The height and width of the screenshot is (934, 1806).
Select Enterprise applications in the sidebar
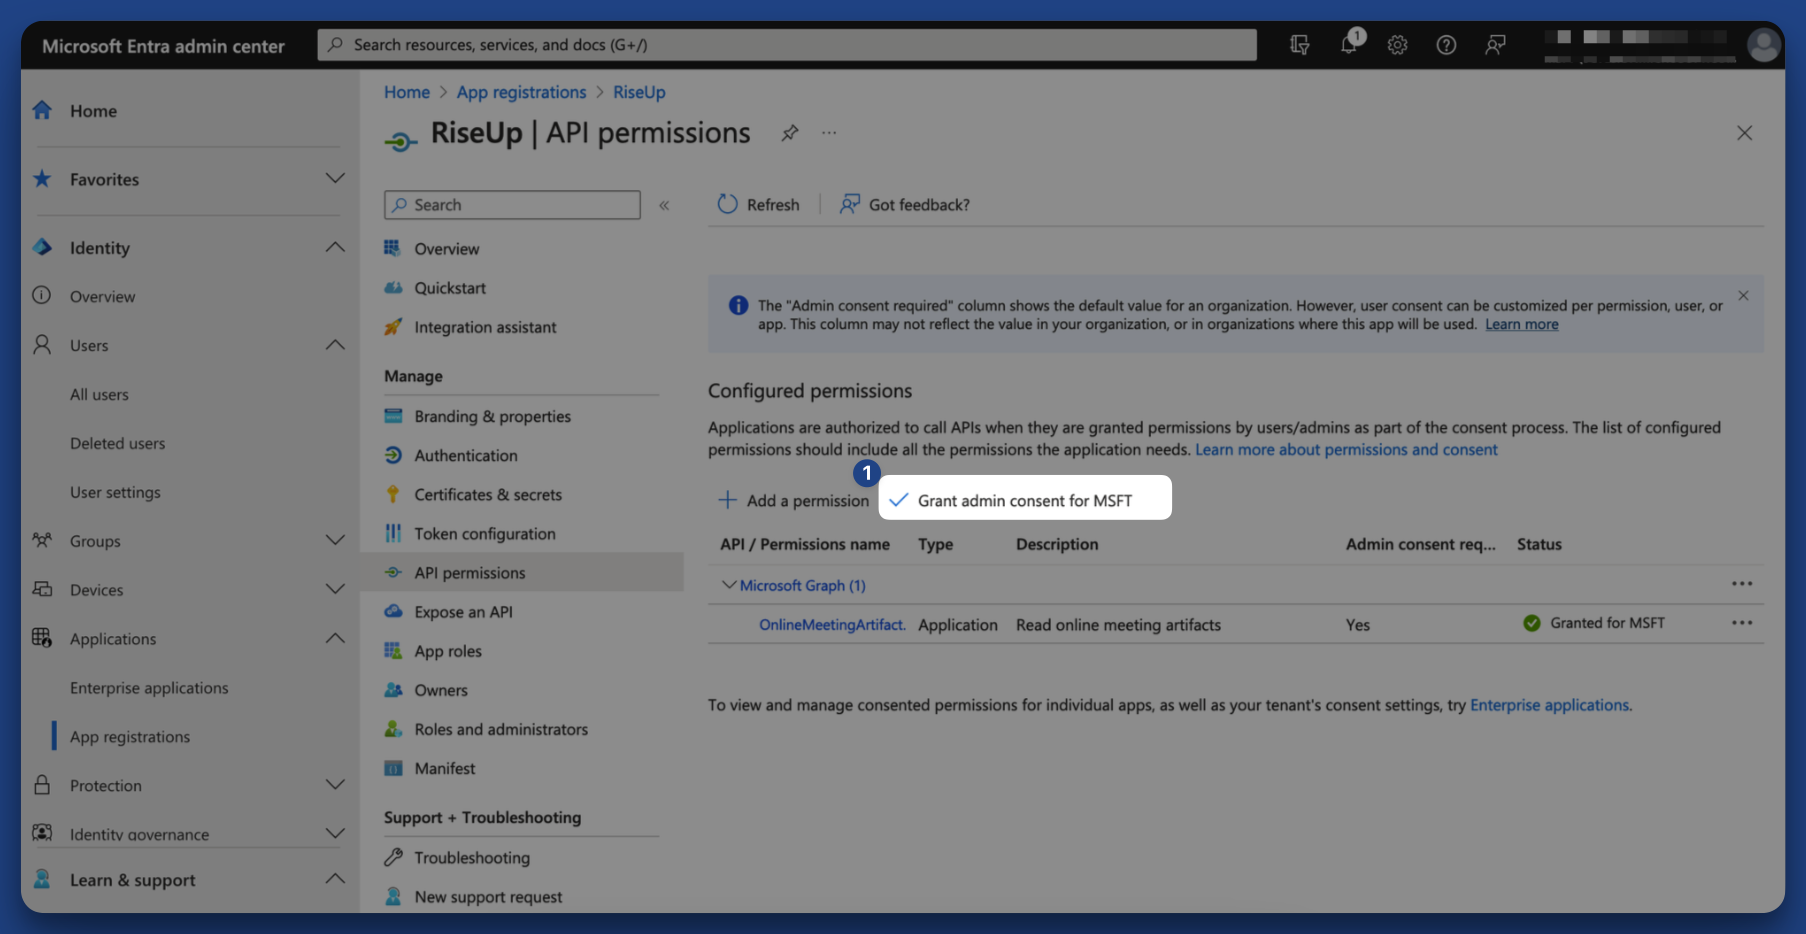click(147, 687)
